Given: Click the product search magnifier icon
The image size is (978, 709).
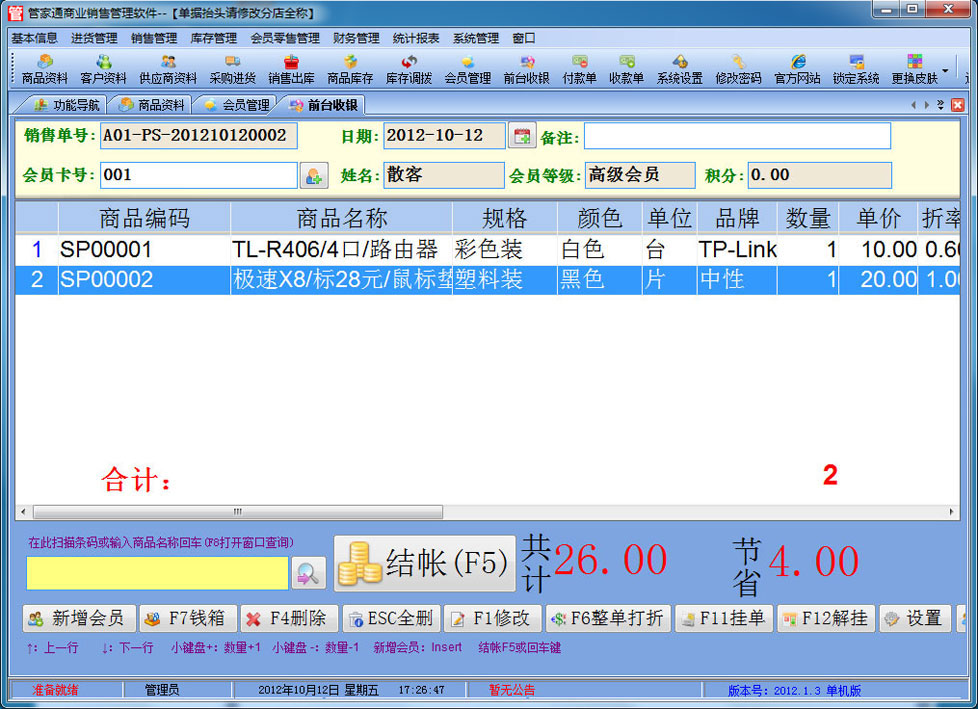Looking at the screenshot, I should coord(309,572).
